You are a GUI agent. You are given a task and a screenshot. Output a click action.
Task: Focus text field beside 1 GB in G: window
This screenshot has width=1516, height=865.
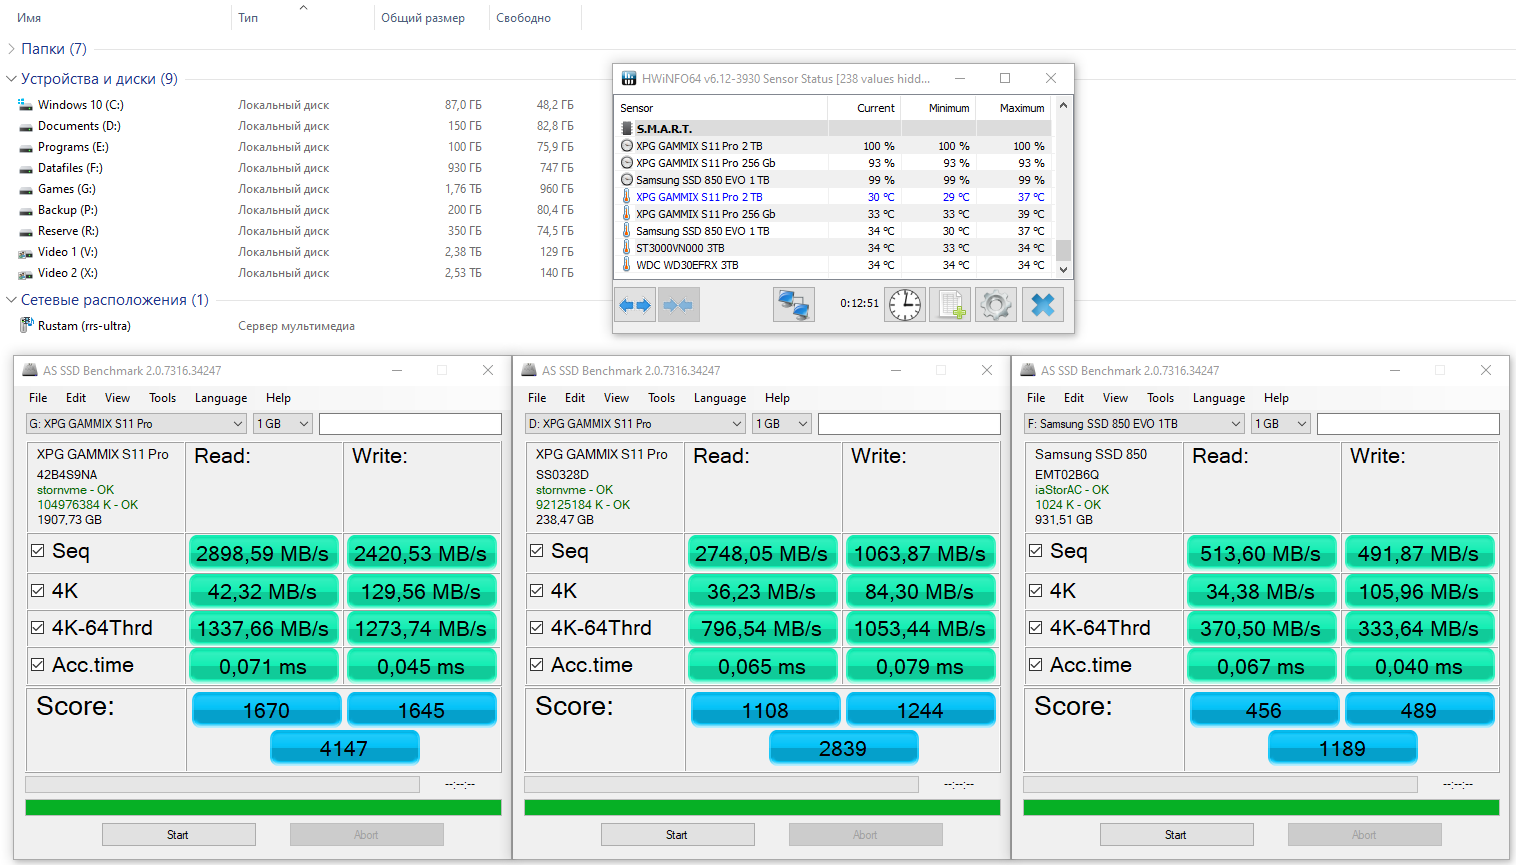(x=410, y=424)
